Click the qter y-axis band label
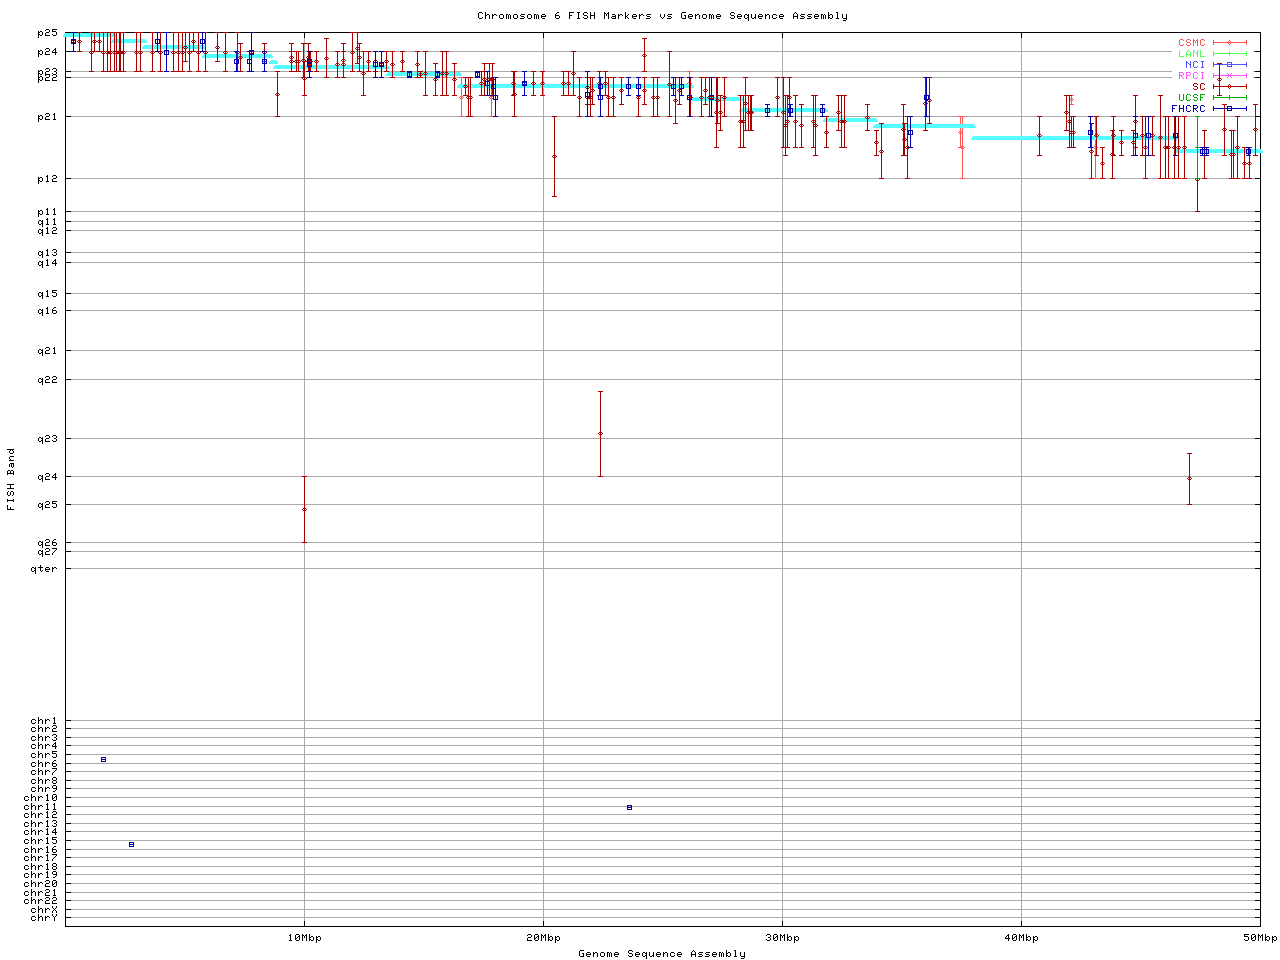The image size is (1280, 960). (x=44, y=569)
